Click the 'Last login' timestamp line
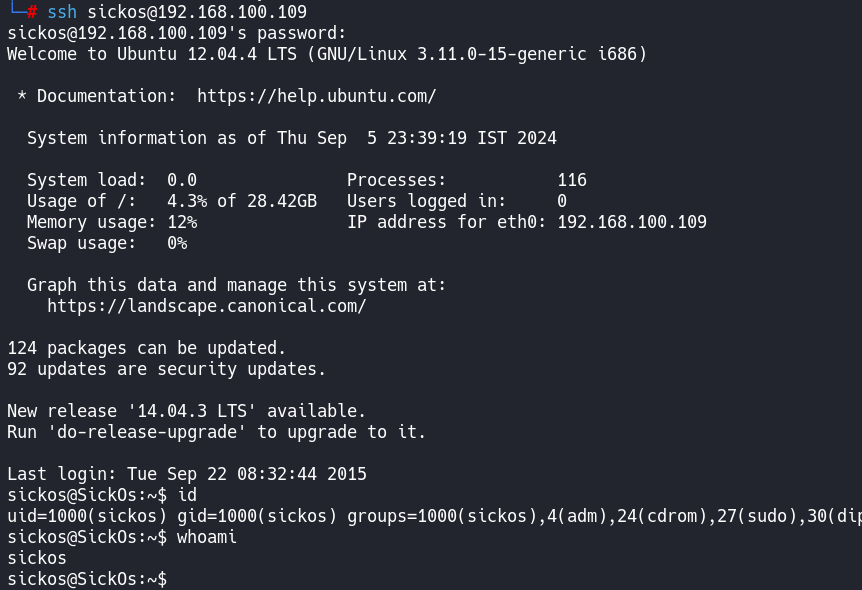Image resolution: width=862 pixels, height=590 pixels. click(187, 474)
